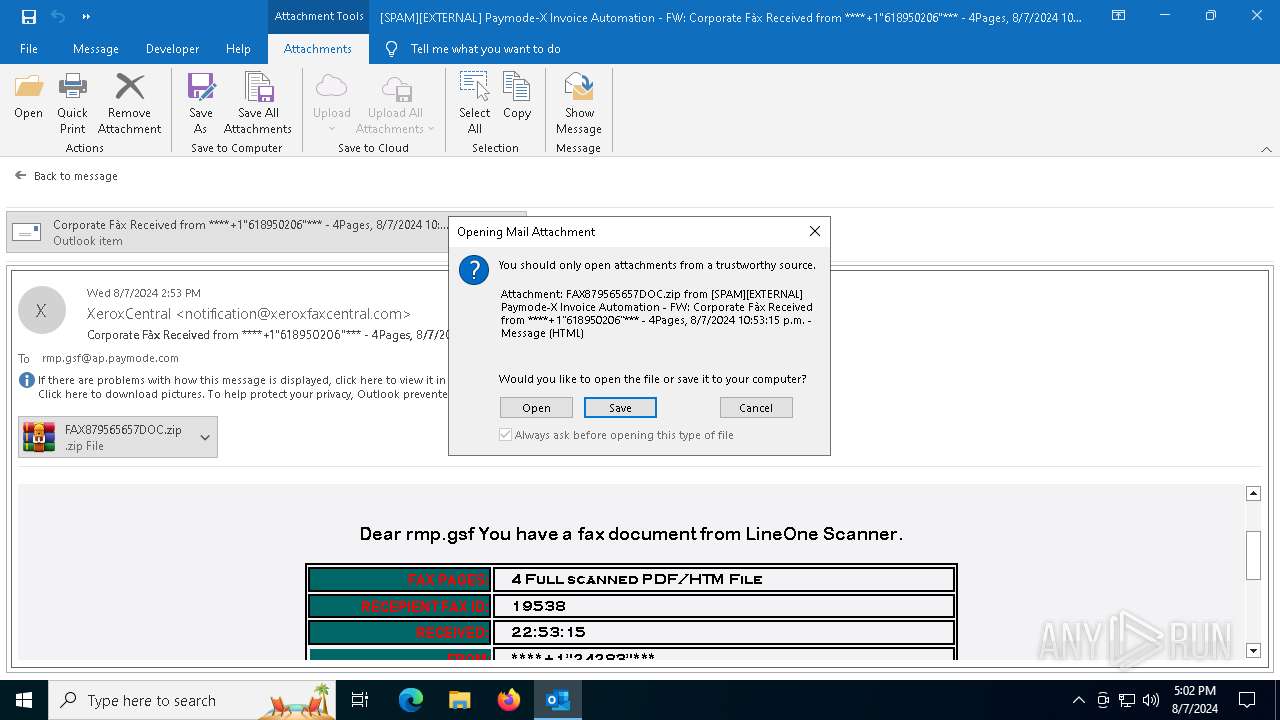Open the Quick Access Toolbar customize dropdown
The height and width of the screenshot is (720, 1280).
(x=86, y=16)
